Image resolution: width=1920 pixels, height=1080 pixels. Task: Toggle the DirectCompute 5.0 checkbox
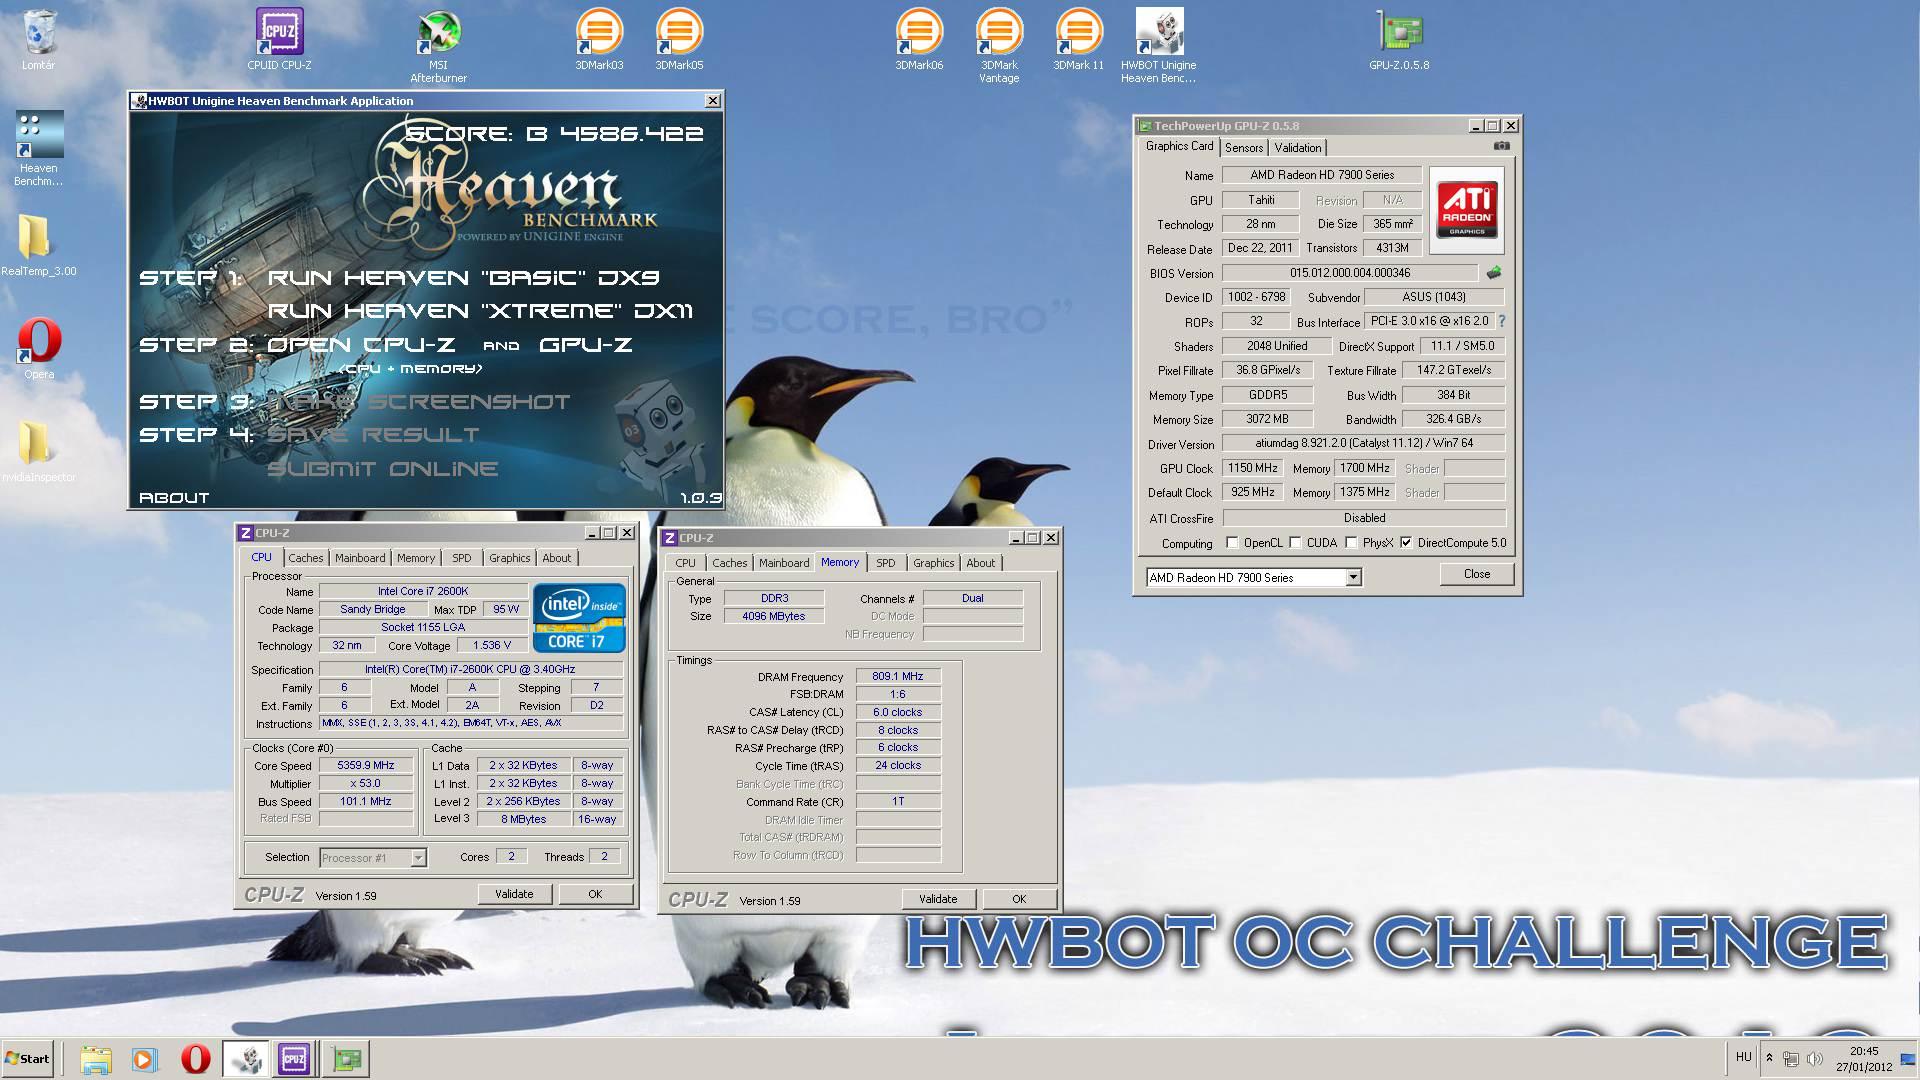(x=1406, y=543)
